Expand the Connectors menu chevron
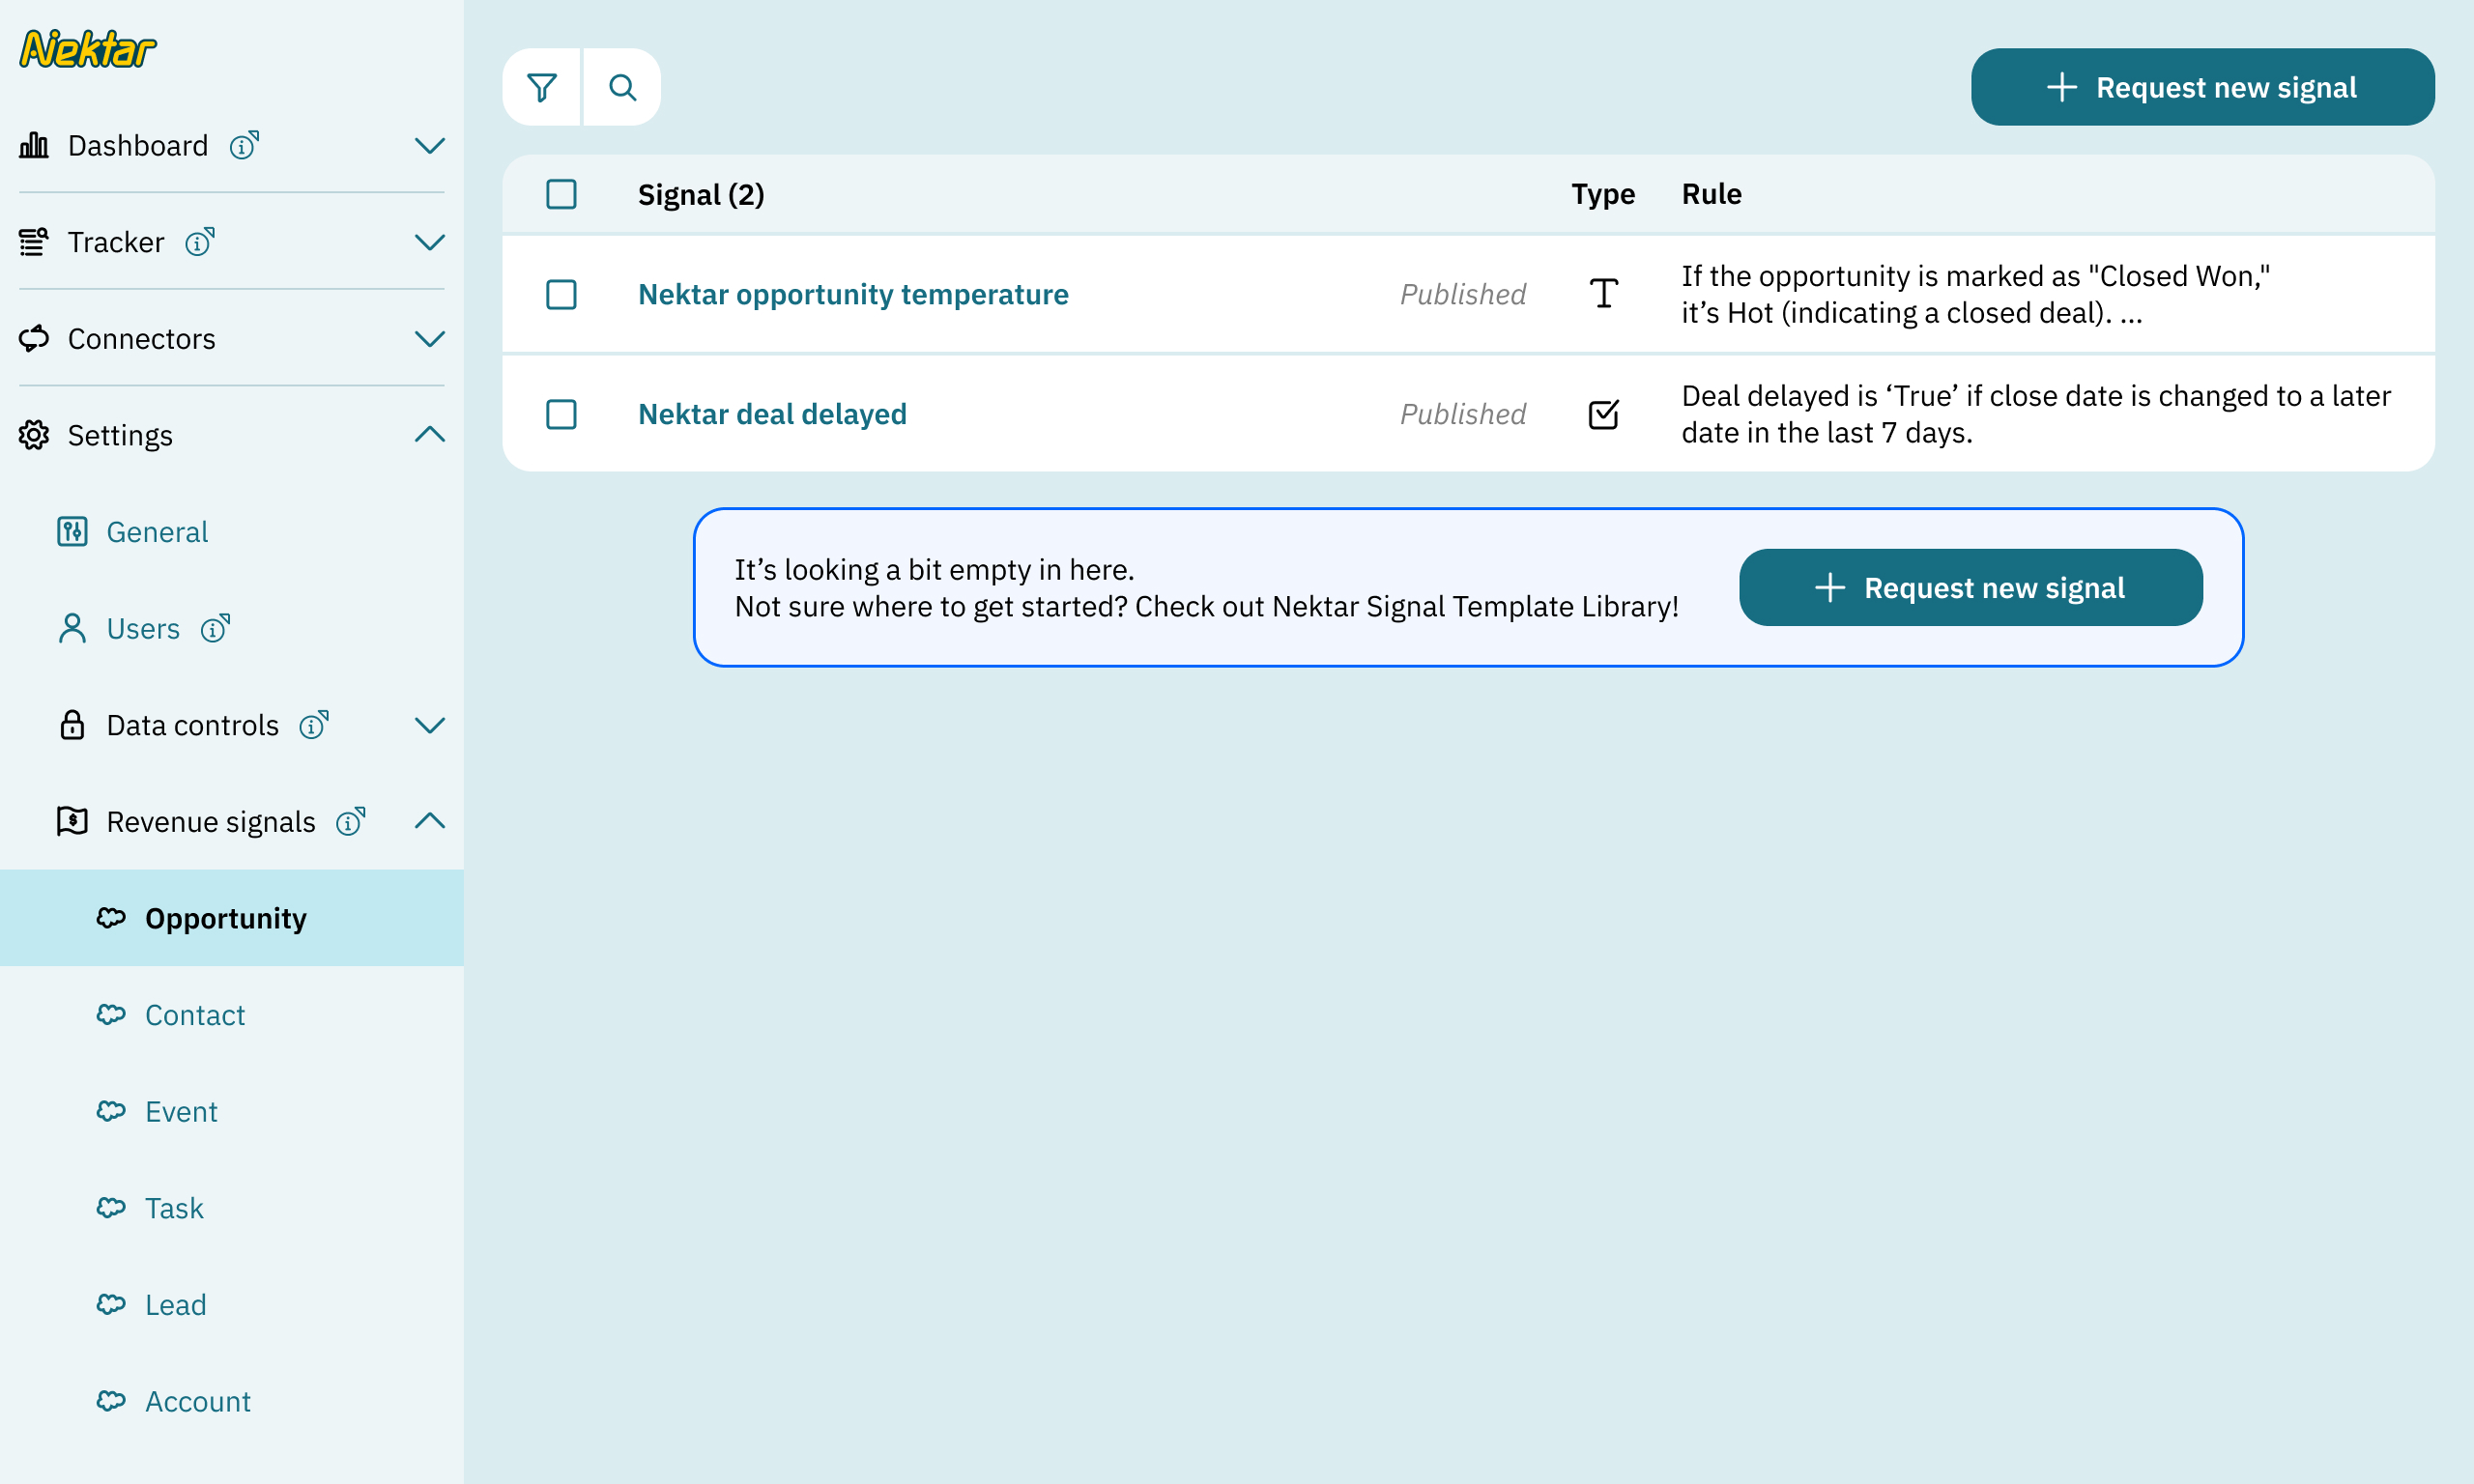The width and height of the screenshot is (2474, 1484). coord(429,338)
